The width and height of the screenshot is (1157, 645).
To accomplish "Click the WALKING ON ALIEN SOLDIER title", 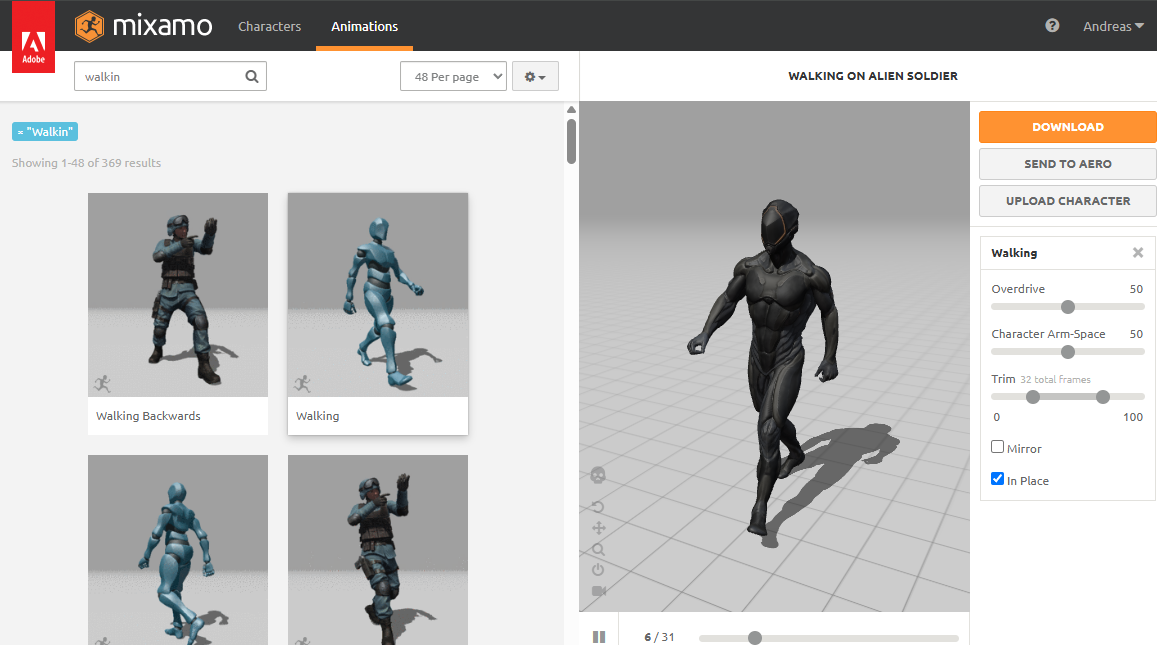I will click(873, 76).
